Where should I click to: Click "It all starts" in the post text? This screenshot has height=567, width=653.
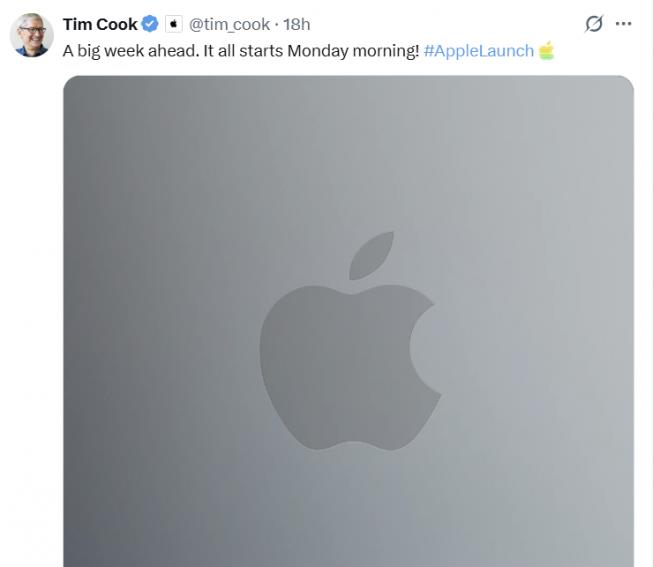click(243, 51)
